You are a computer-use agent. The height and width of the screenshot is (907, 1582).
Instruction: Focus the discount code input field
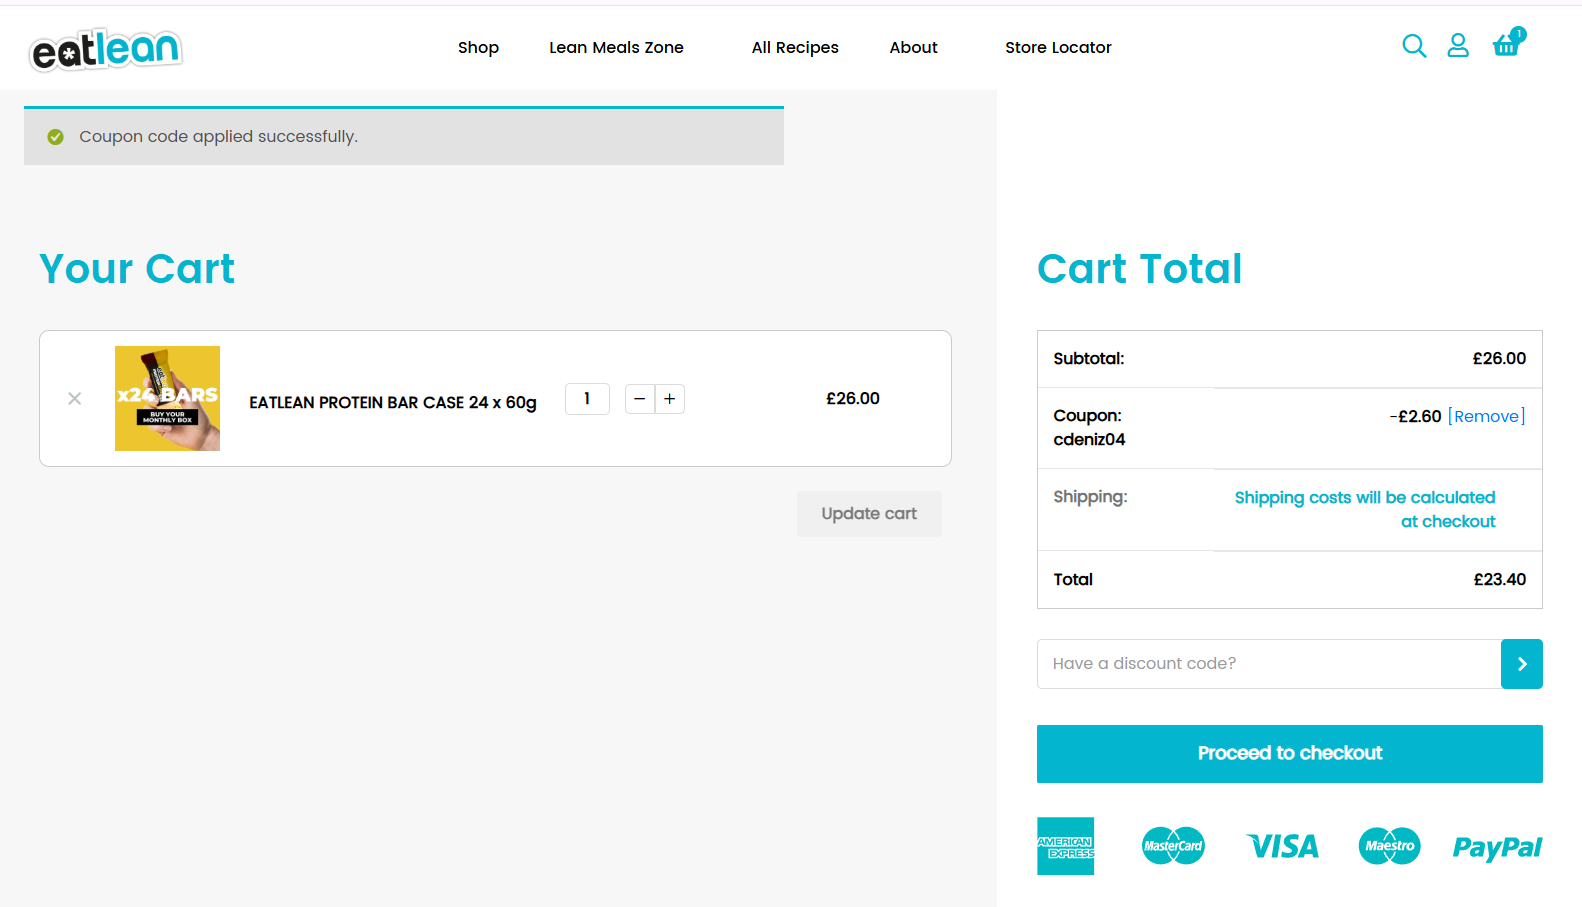(1269, 664)
